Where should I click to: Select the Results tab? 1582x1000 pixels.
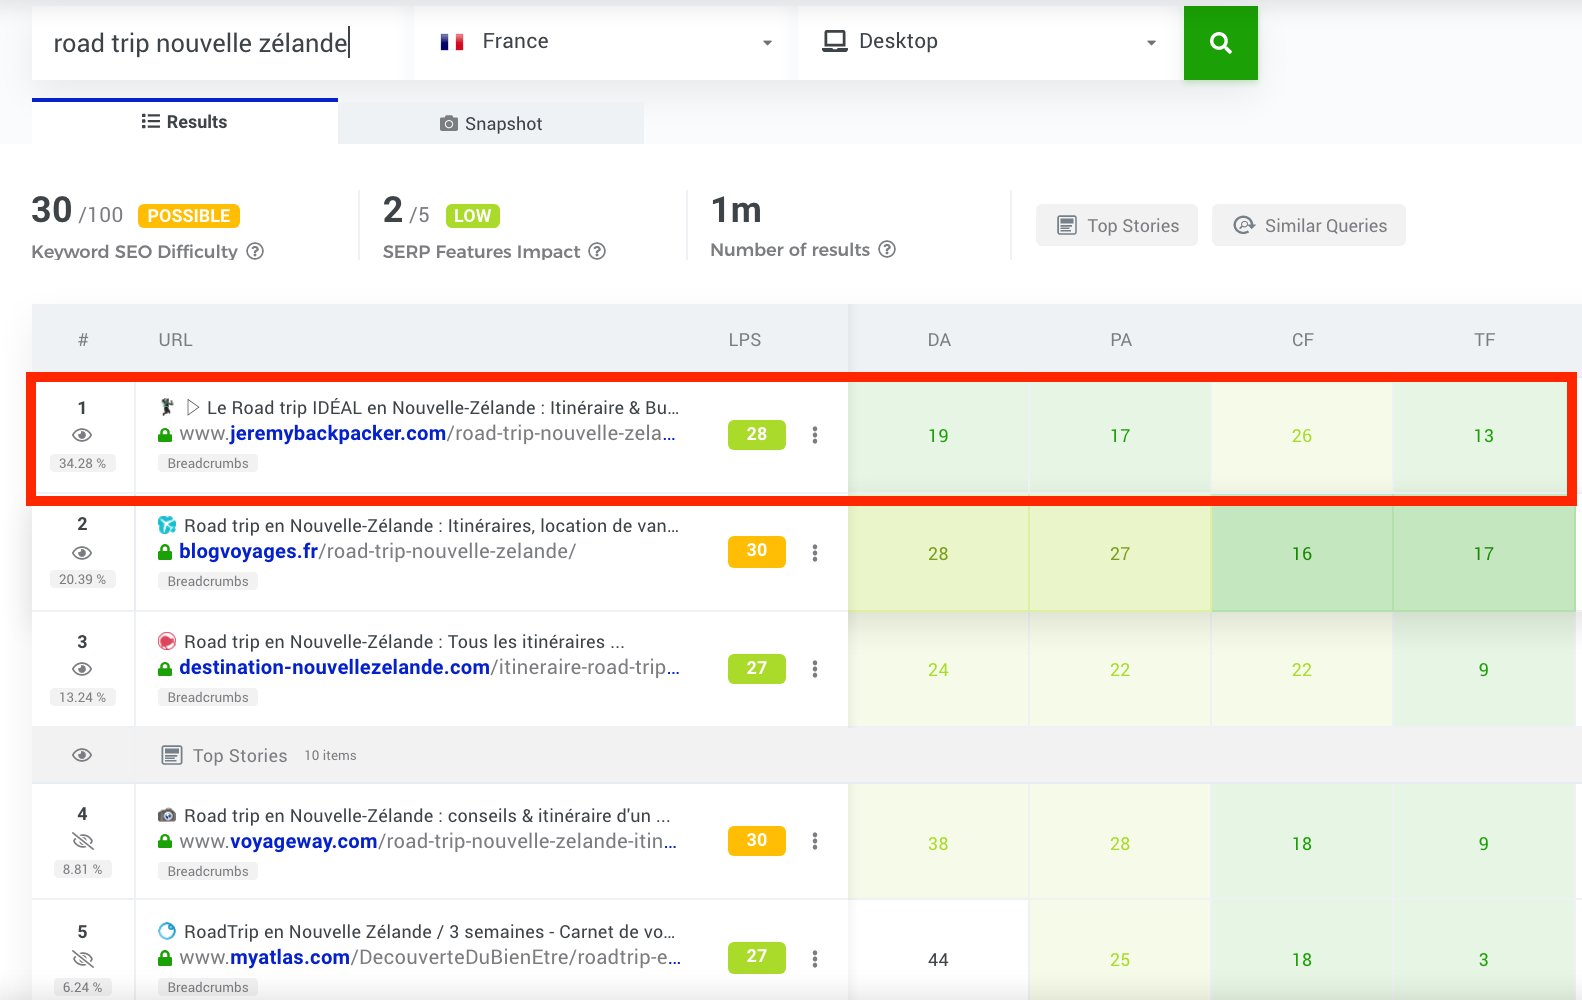click(185, 122)
